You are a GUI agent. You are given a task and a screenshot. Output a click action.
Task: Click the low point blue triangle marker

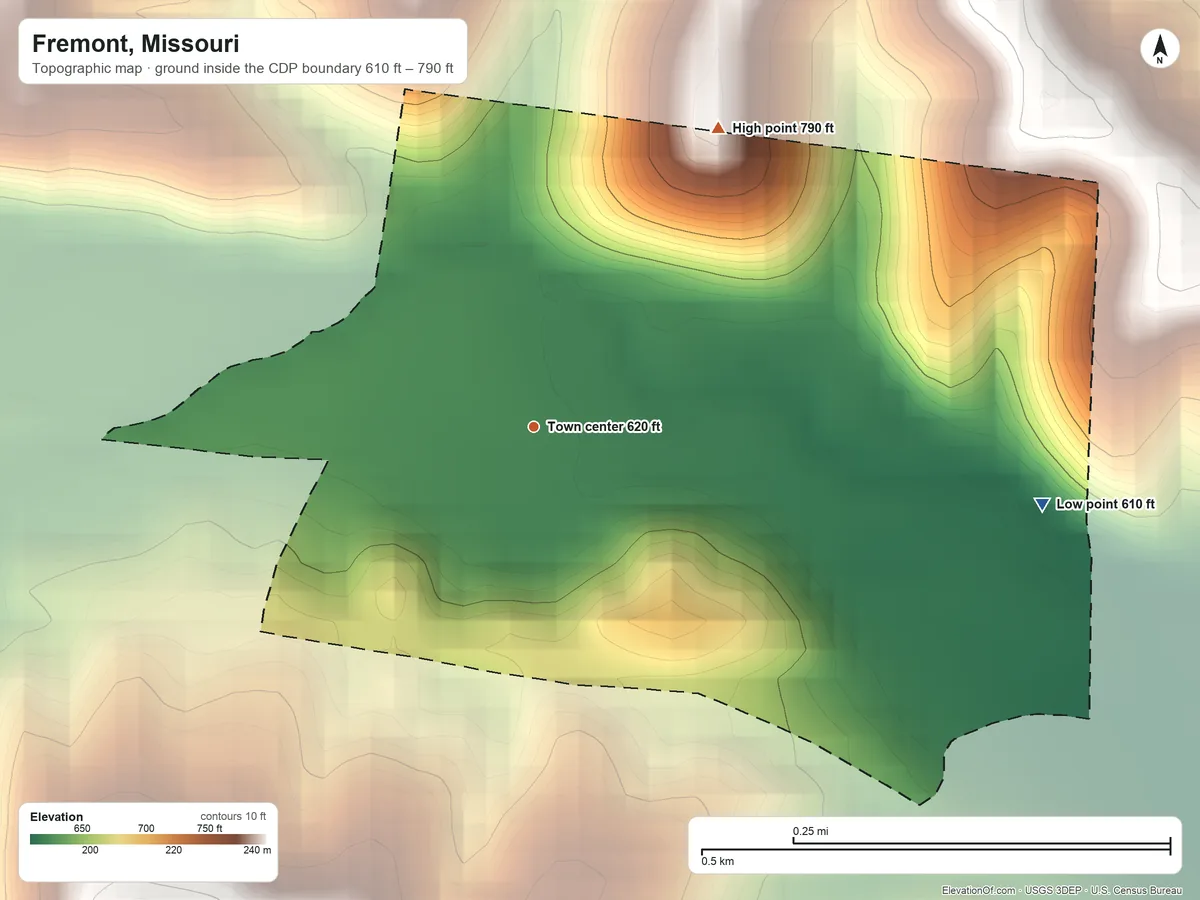(x=1041, y=505)
